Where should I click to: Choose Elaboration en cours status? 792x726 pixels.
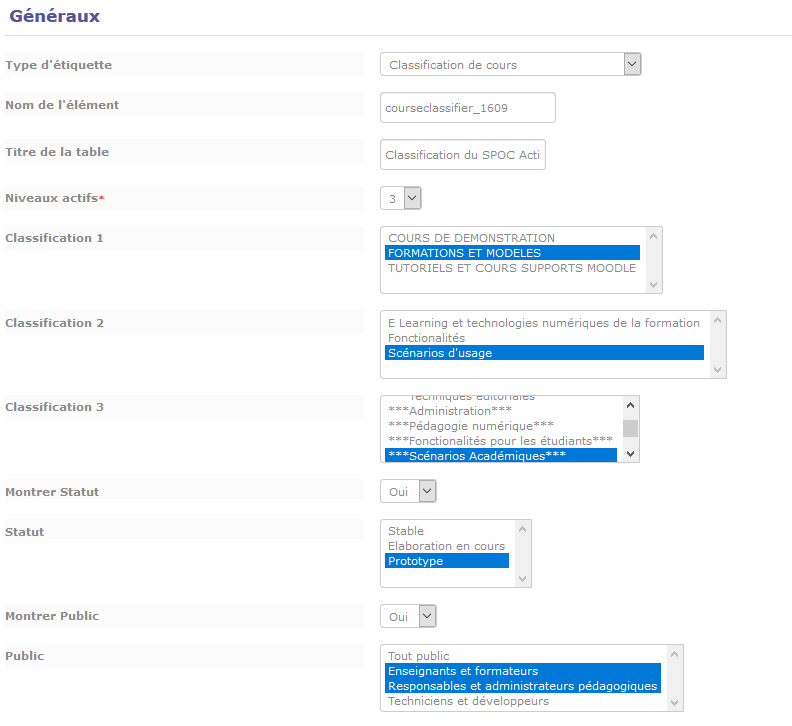click(446, 546)
